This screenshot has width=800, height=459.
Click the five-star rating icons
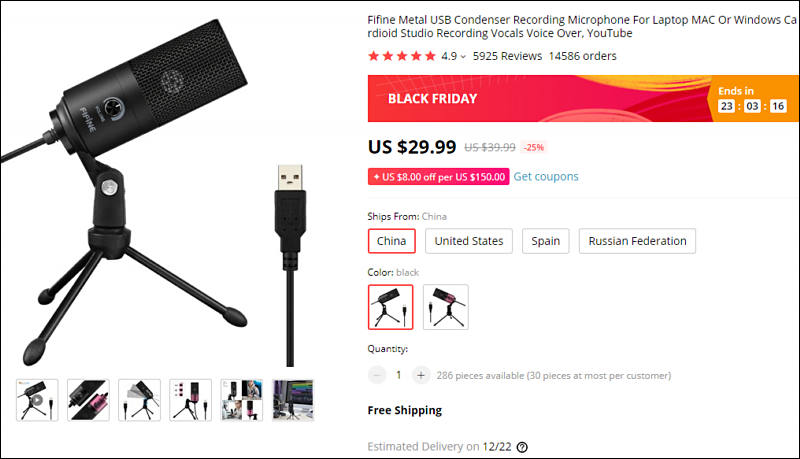(x=402, y=56)
